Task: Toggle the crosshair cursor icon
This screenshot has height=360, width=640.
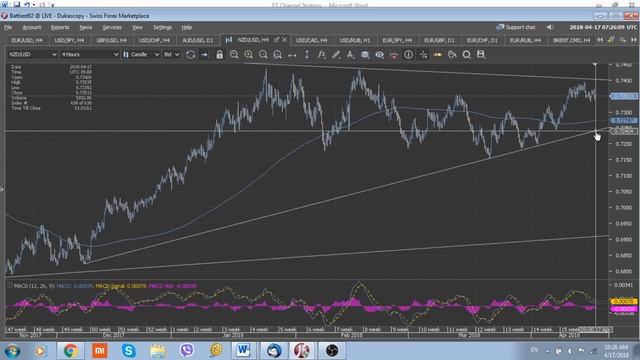Action: click(423, 54)
